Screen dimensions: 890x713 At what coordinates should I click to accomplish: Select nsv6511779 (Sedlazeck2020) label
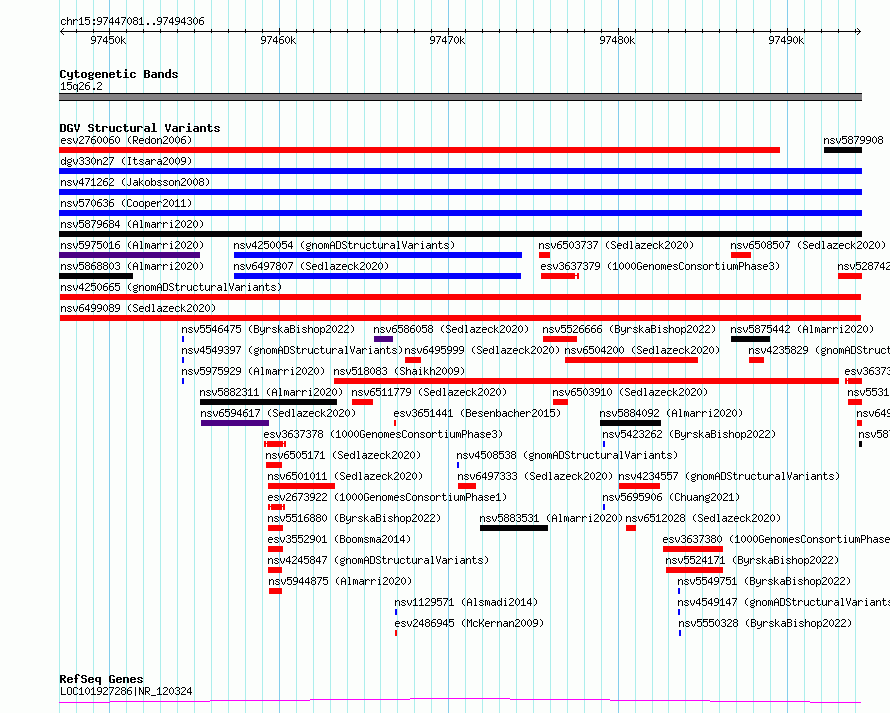tap(429, 392)
